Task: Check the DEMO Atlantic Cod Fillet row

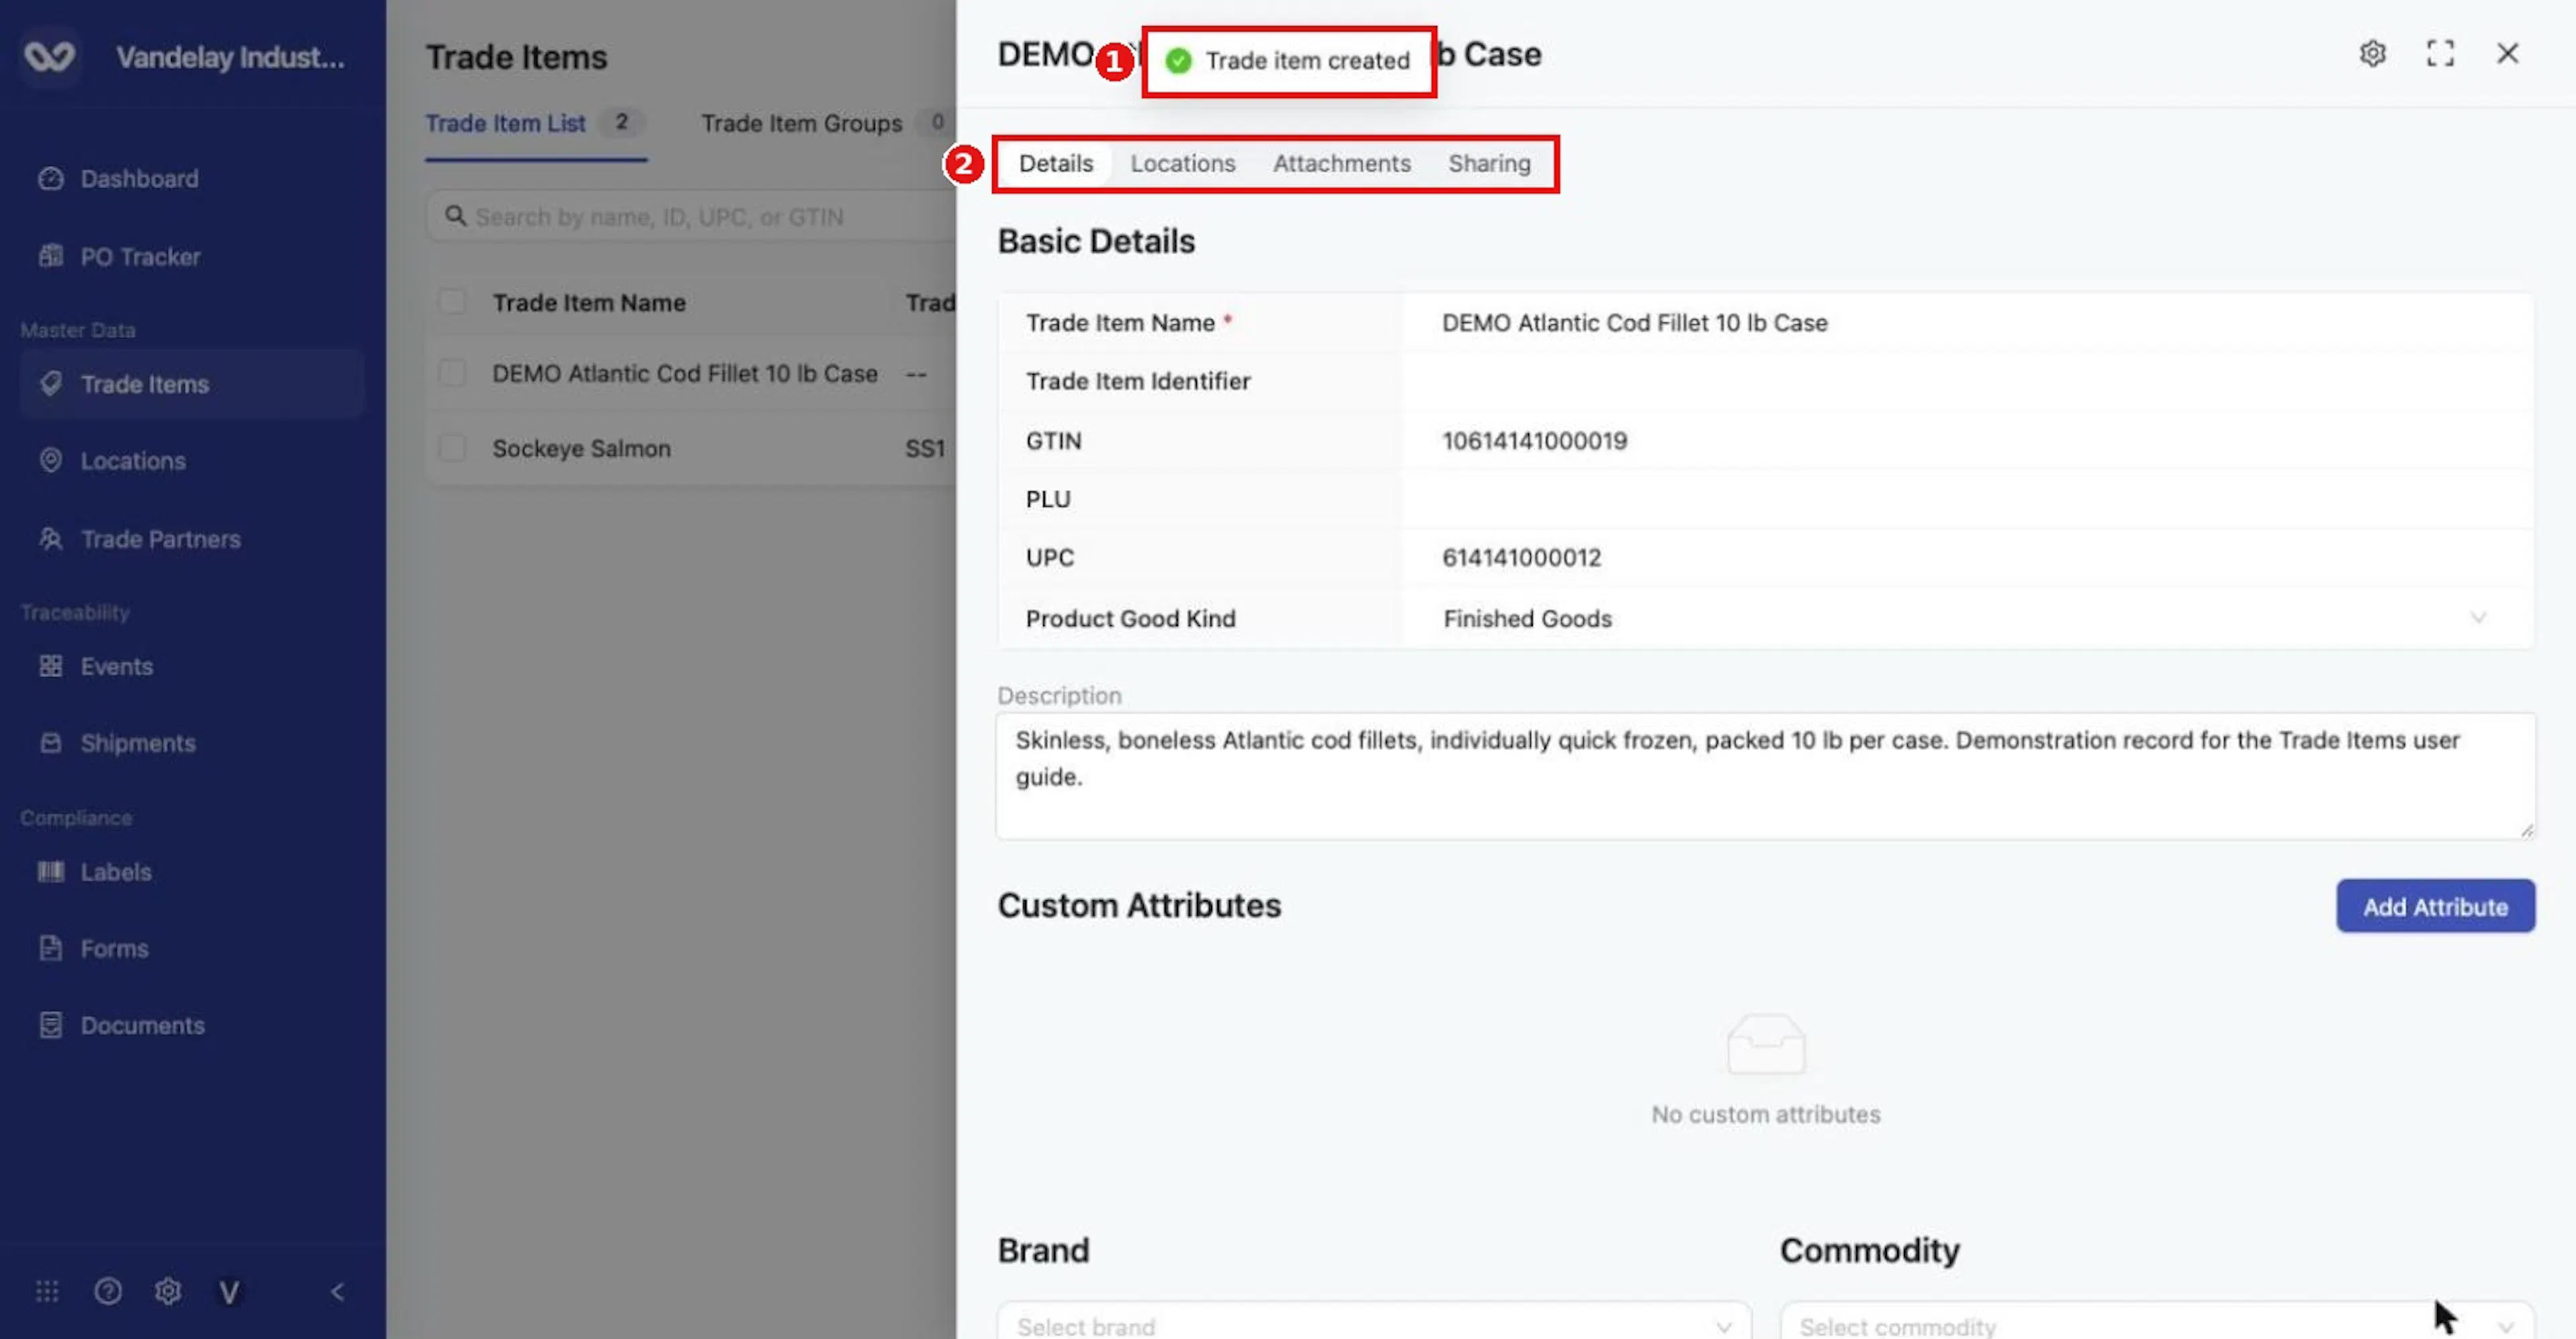Action: 452,373
